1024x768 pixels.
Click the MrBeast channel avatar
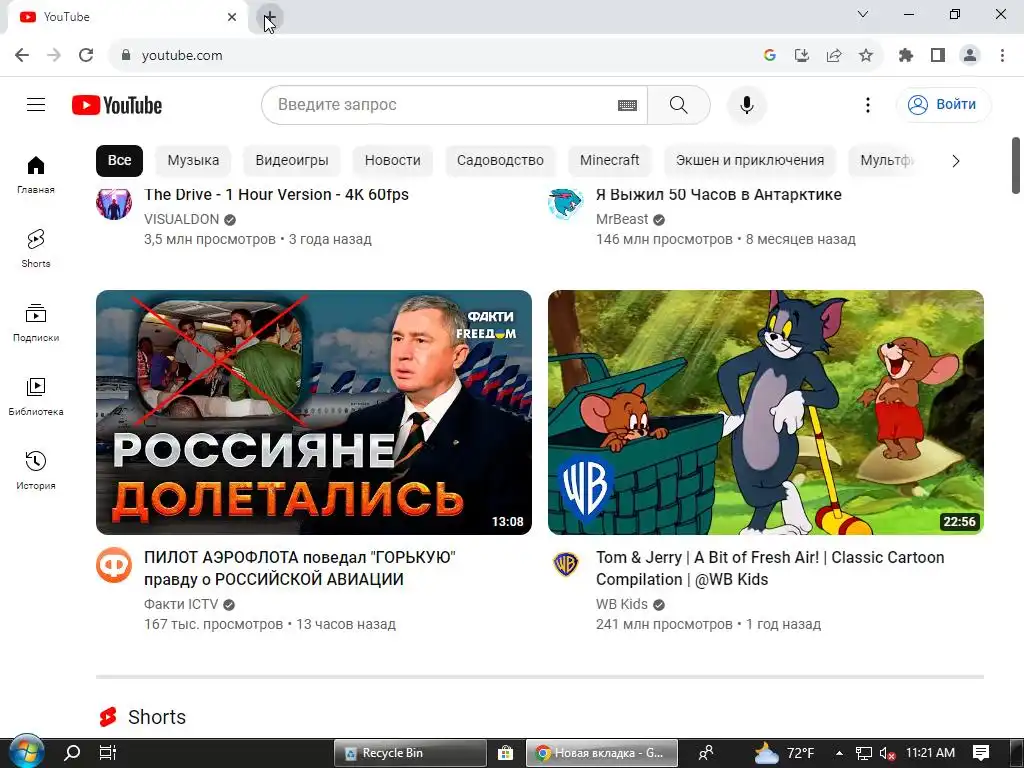[566, 202]
